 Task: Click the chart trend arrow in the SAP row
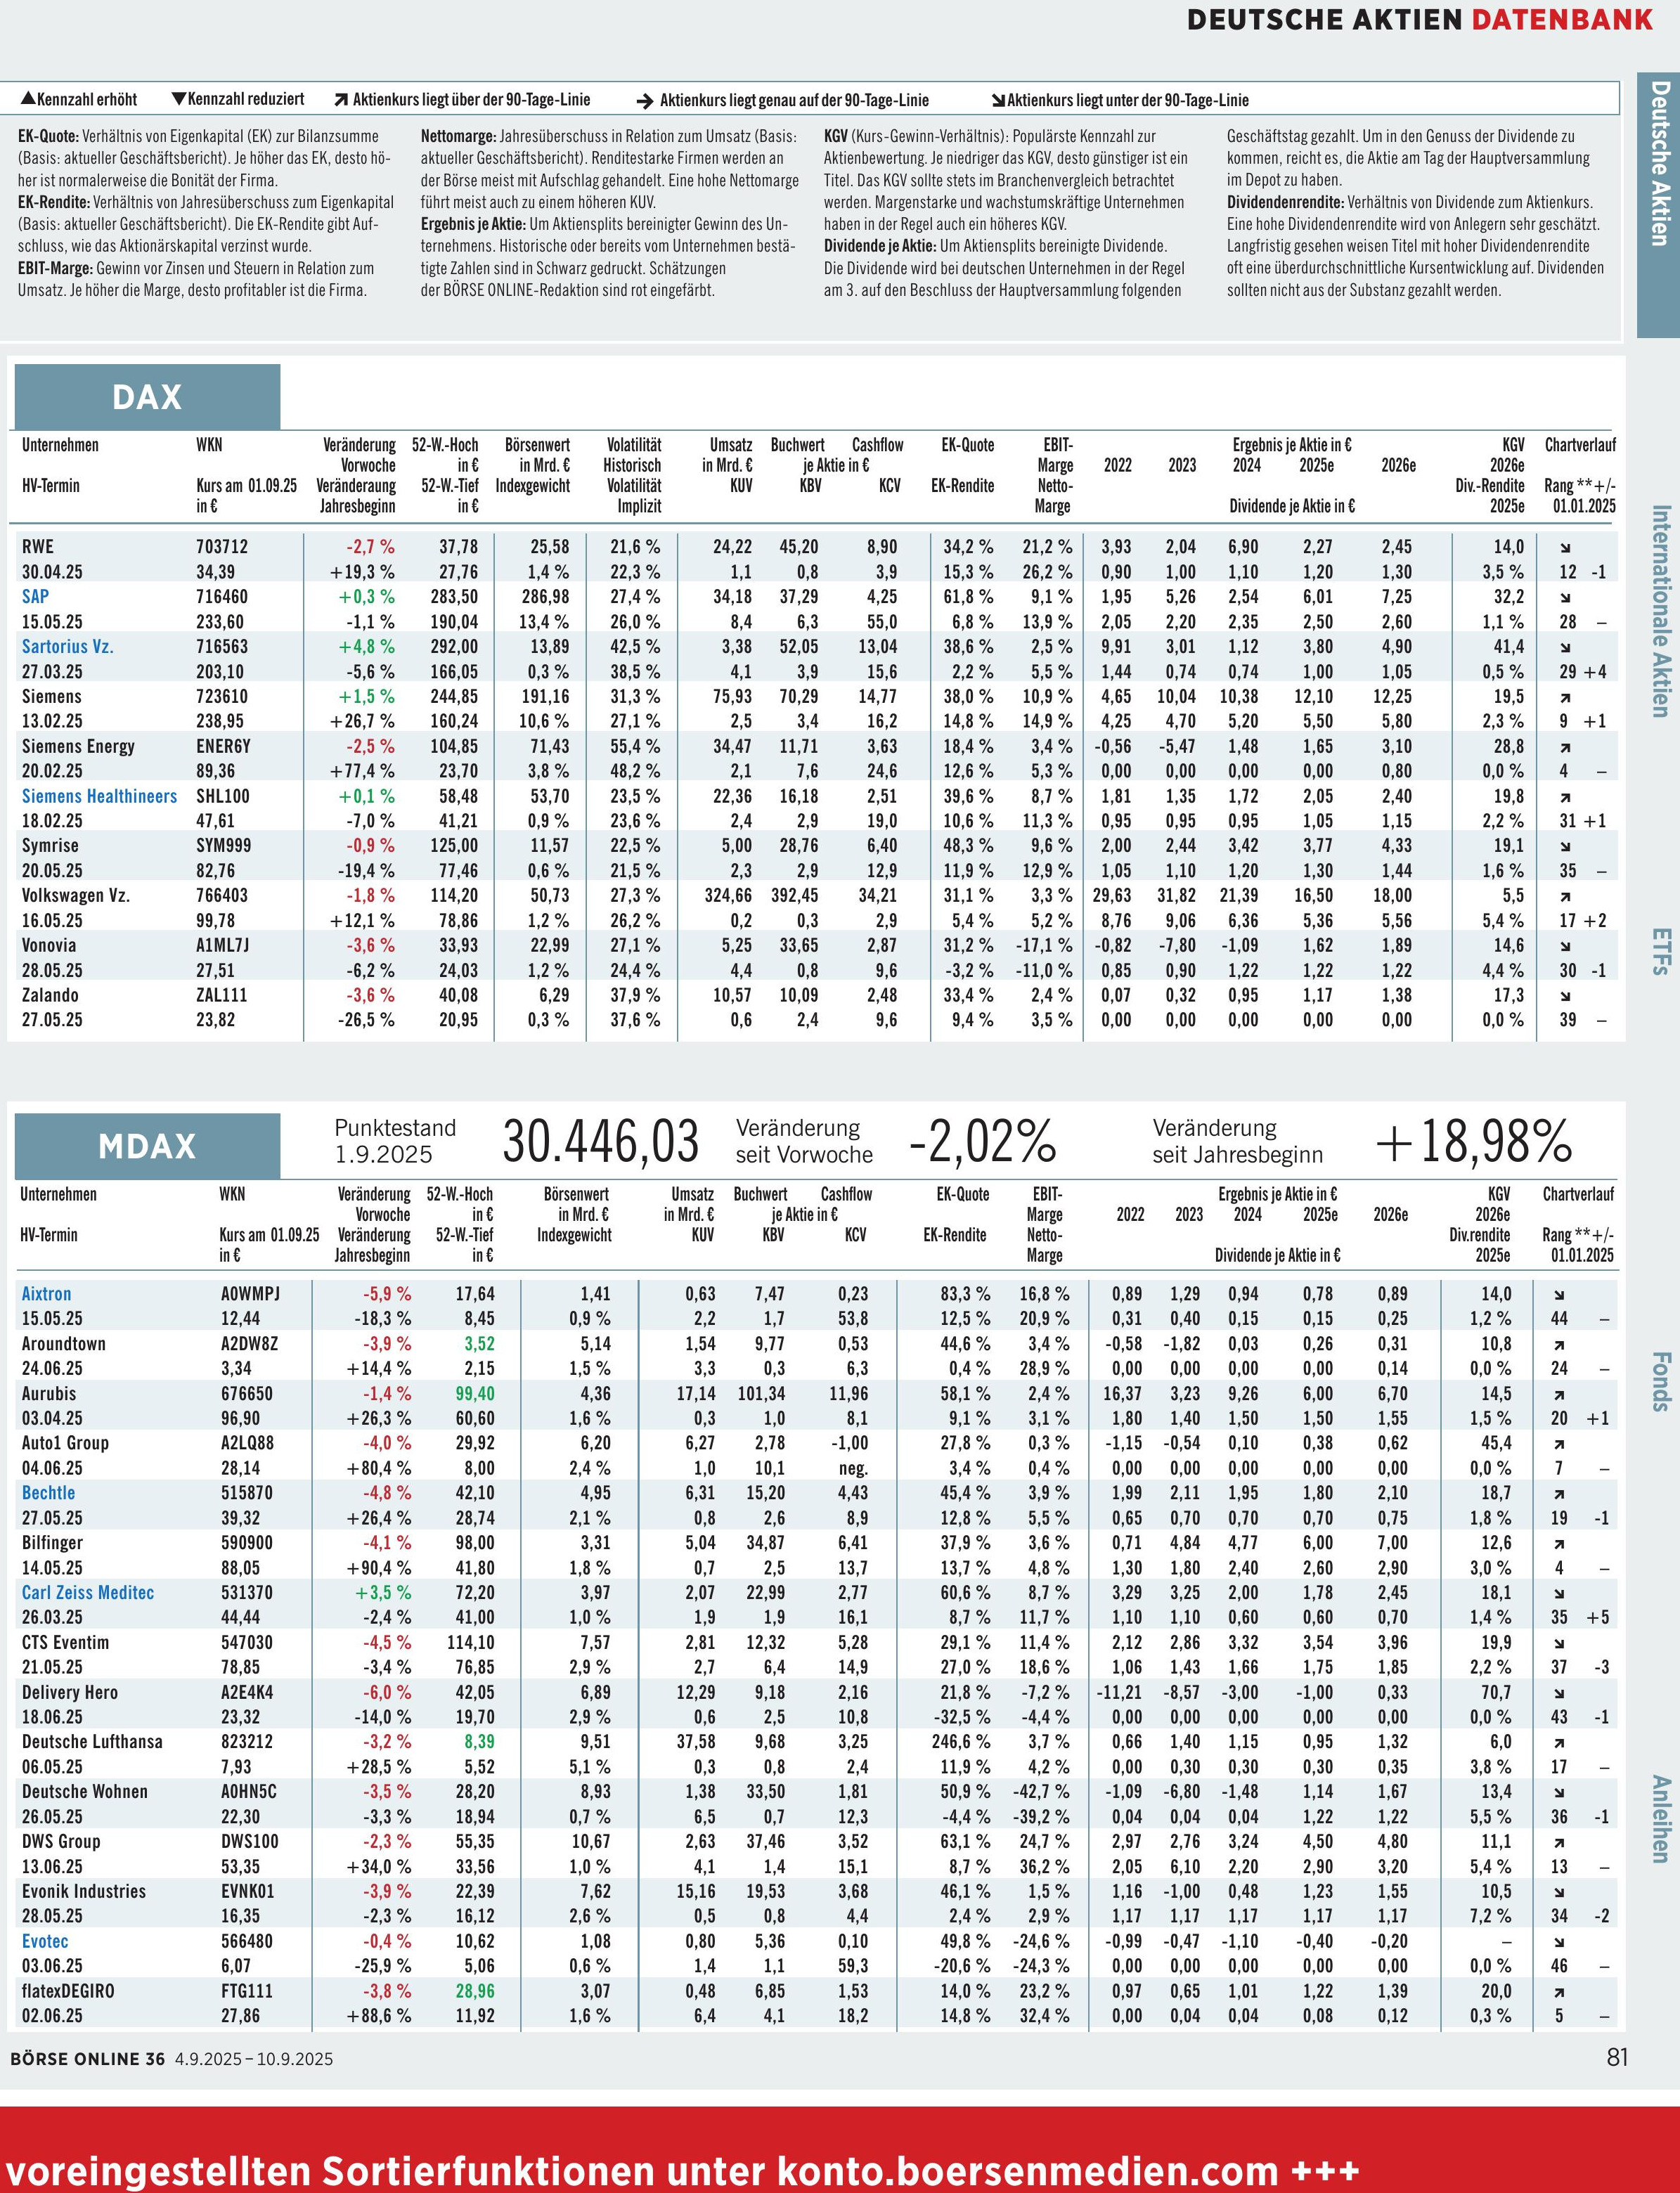pos(1565,598)
